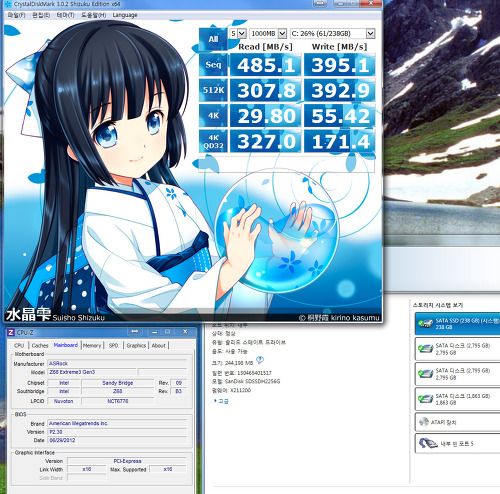Click the Seq write value 395.1

pyautogui.click(x=340, y=65)
